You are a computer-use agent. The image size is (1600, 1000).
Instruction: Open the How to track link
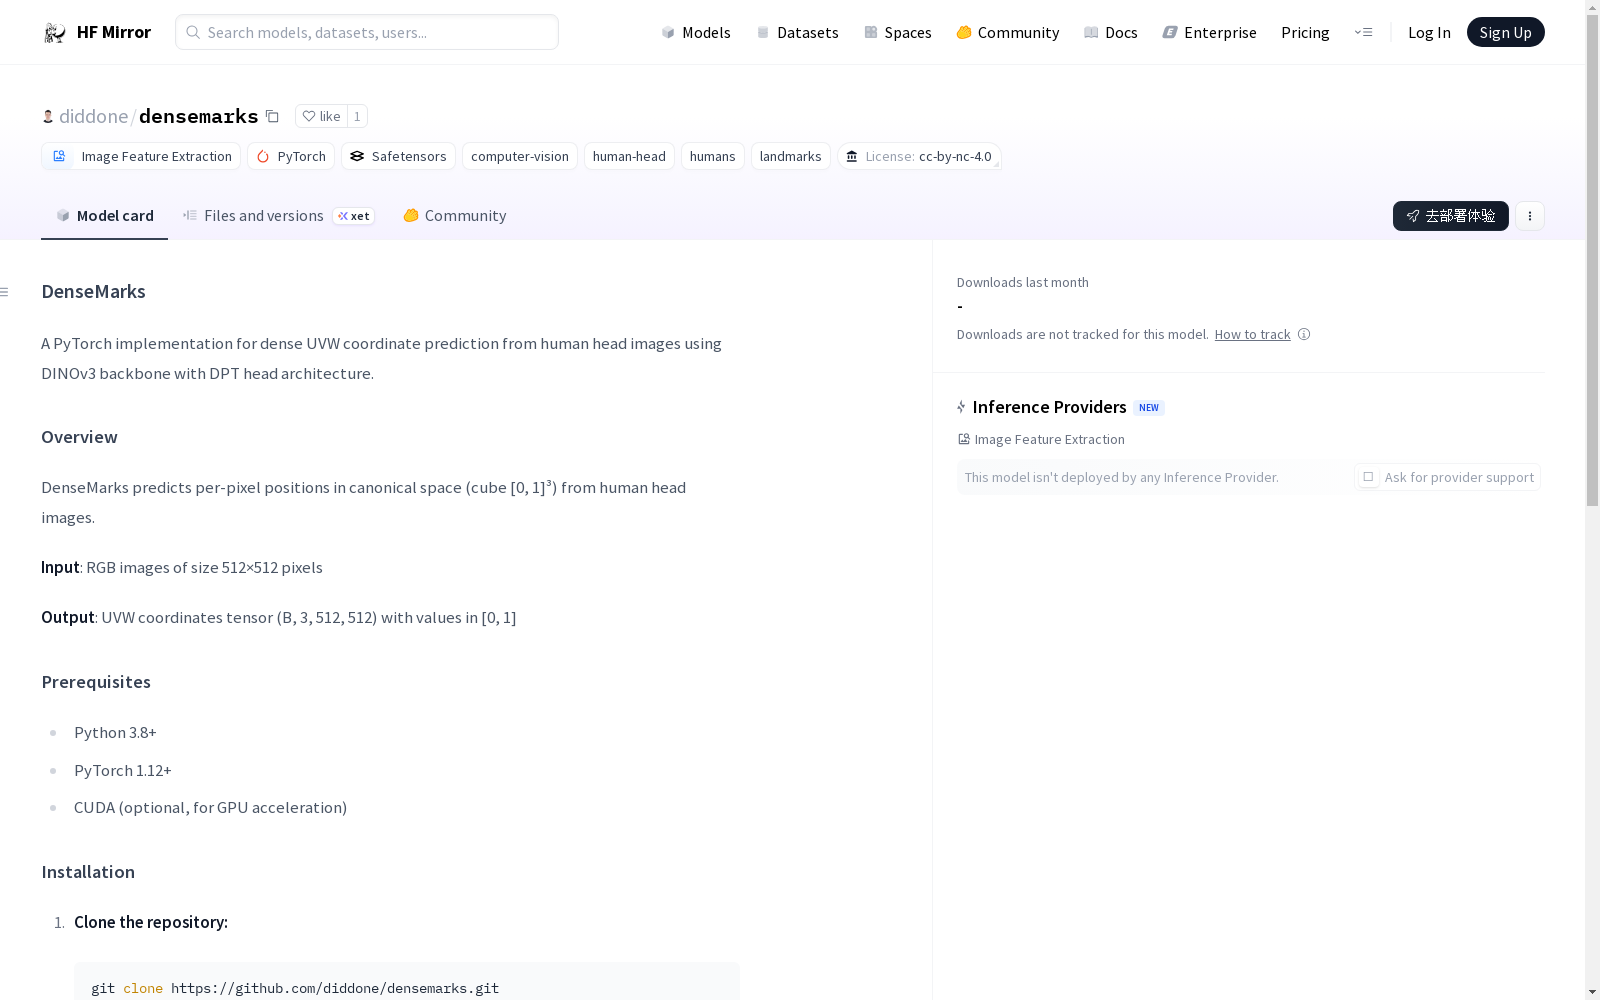1252,335
